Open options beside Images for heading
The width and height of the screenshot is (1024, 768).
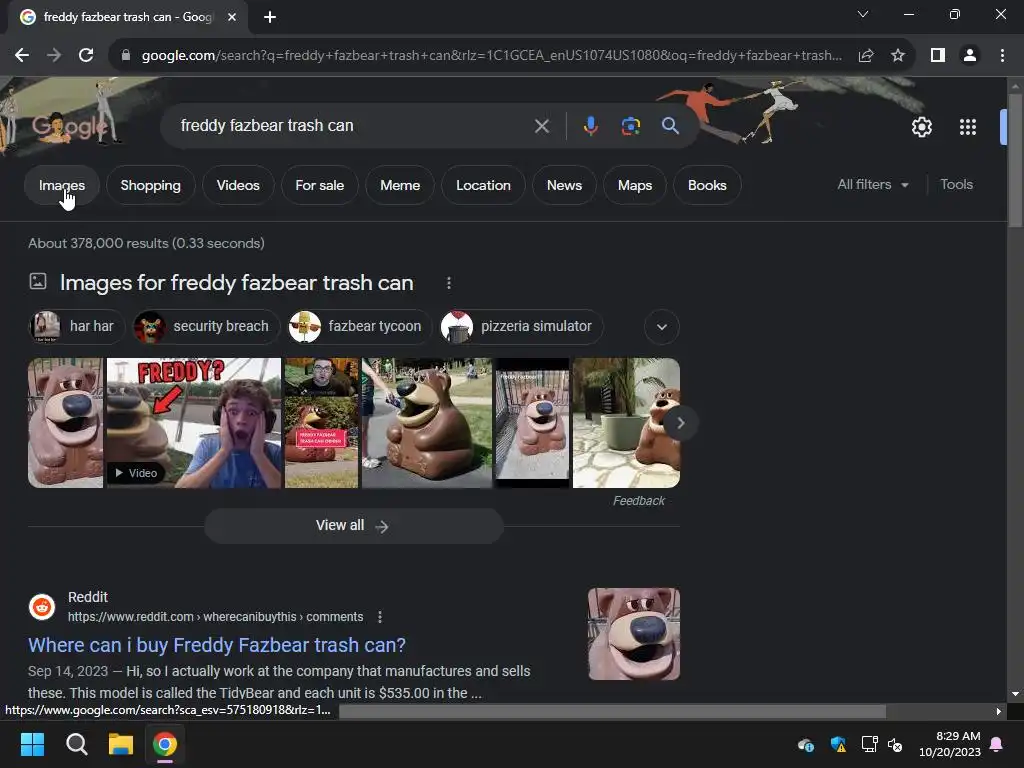point(448,283)
